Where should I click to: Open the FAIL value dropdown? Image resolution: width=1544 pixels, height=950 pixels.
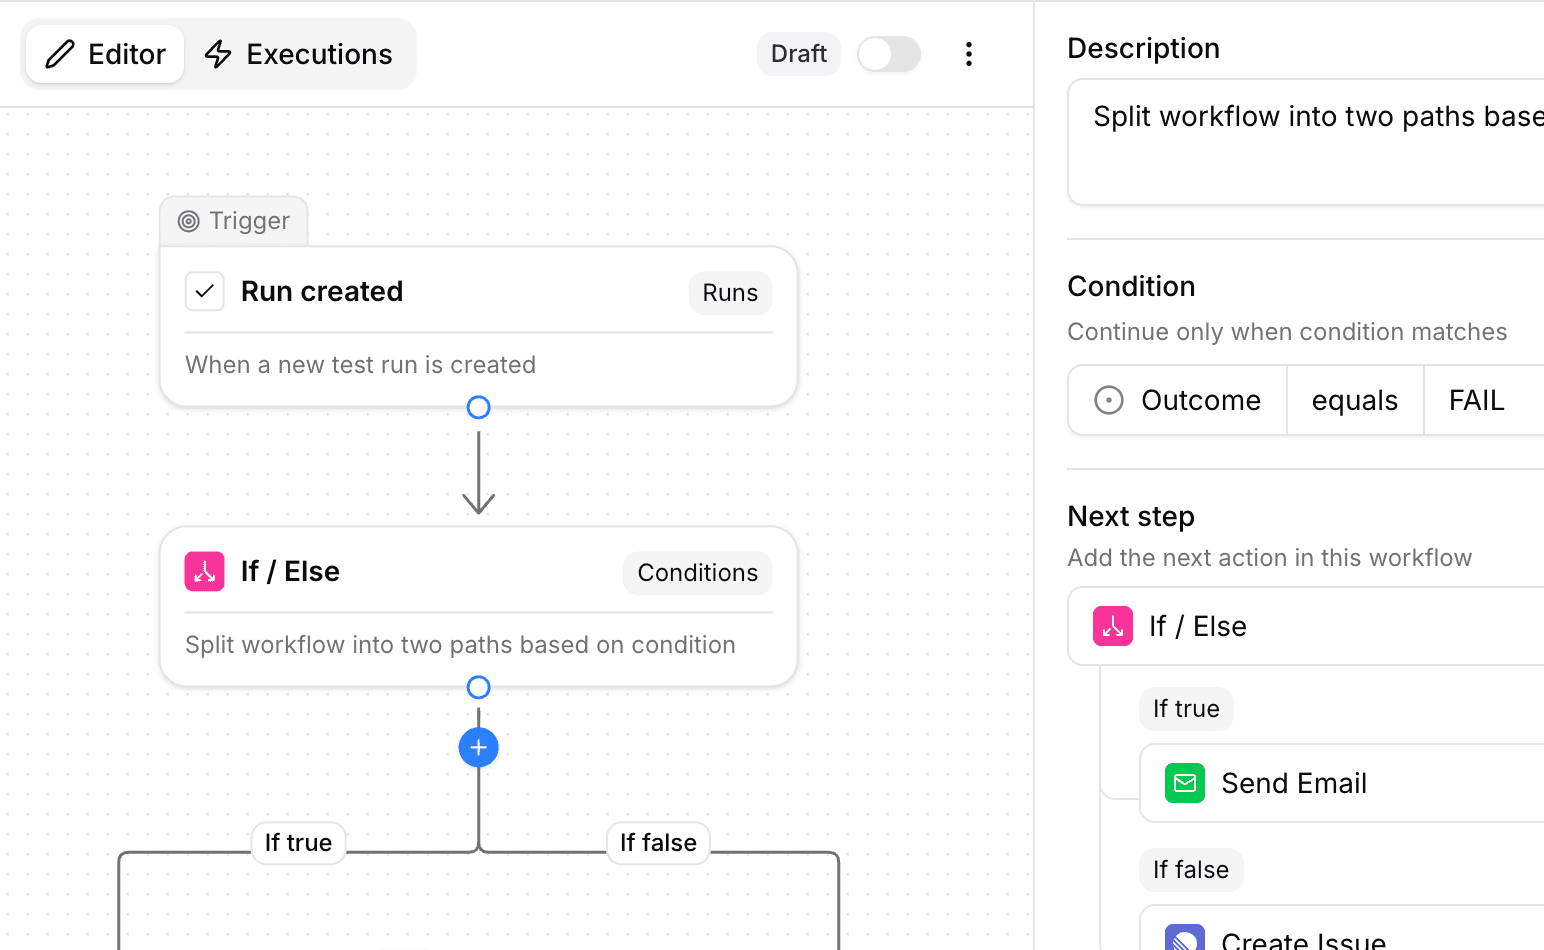1477,400
